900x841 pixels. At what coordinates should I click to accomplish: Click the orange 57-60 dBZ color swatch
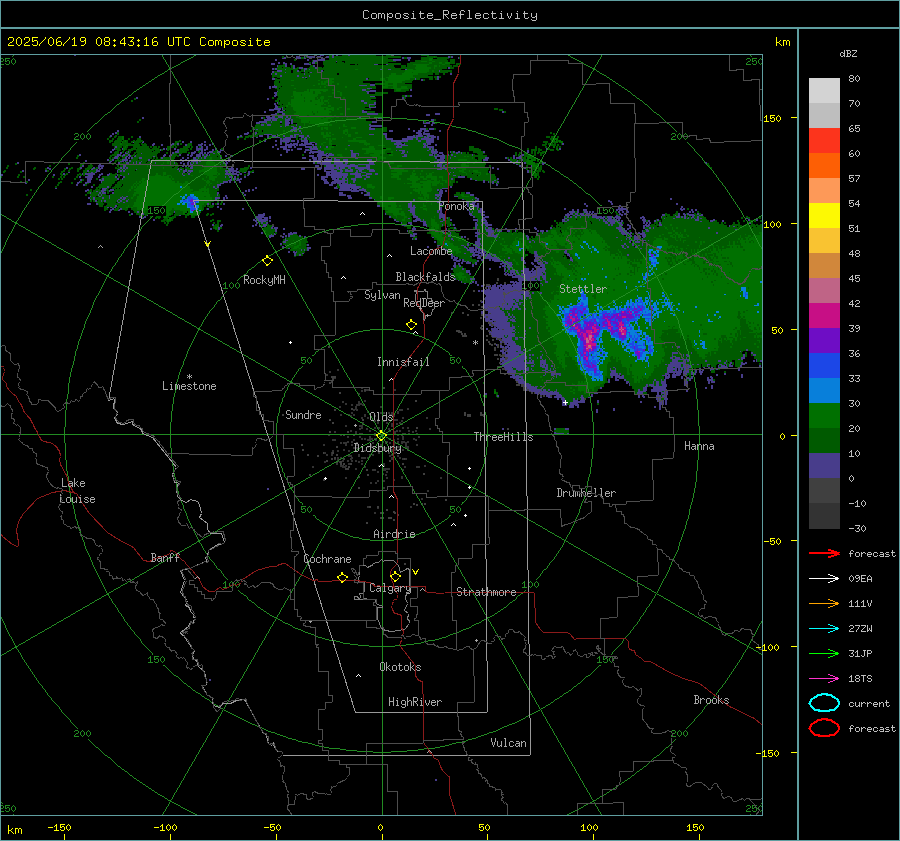(x=824, y=166)
